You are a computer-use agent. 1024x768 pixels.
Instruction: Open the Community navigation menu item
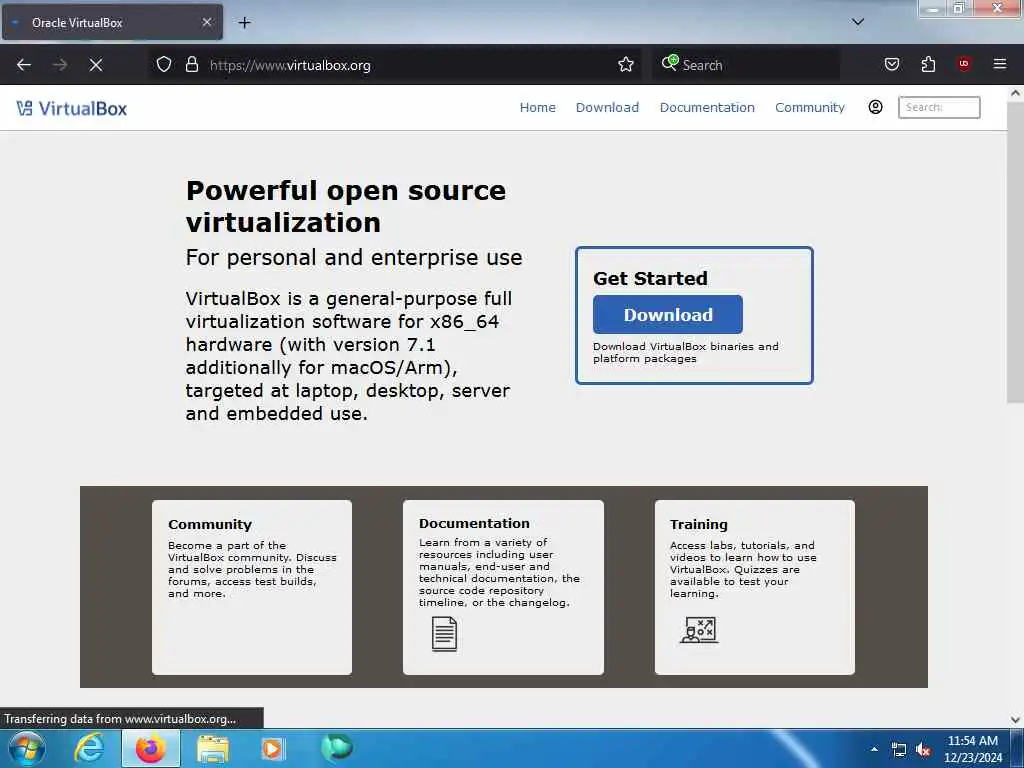(x=810, y=108)
